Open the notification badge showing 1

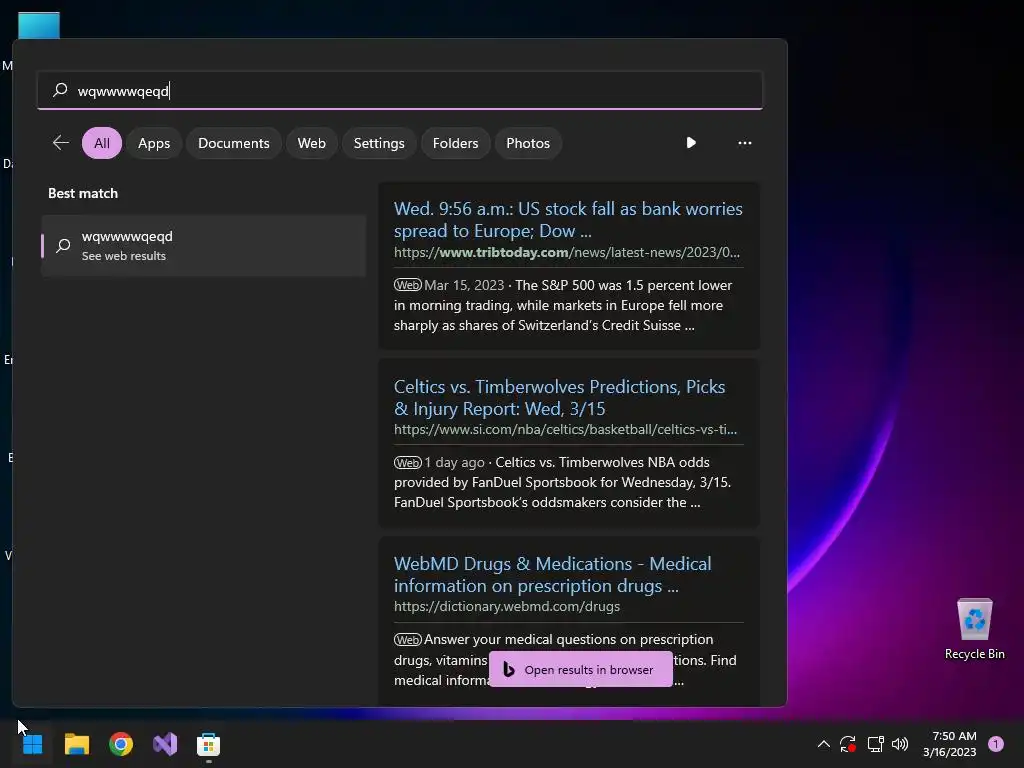pos(996,744)
